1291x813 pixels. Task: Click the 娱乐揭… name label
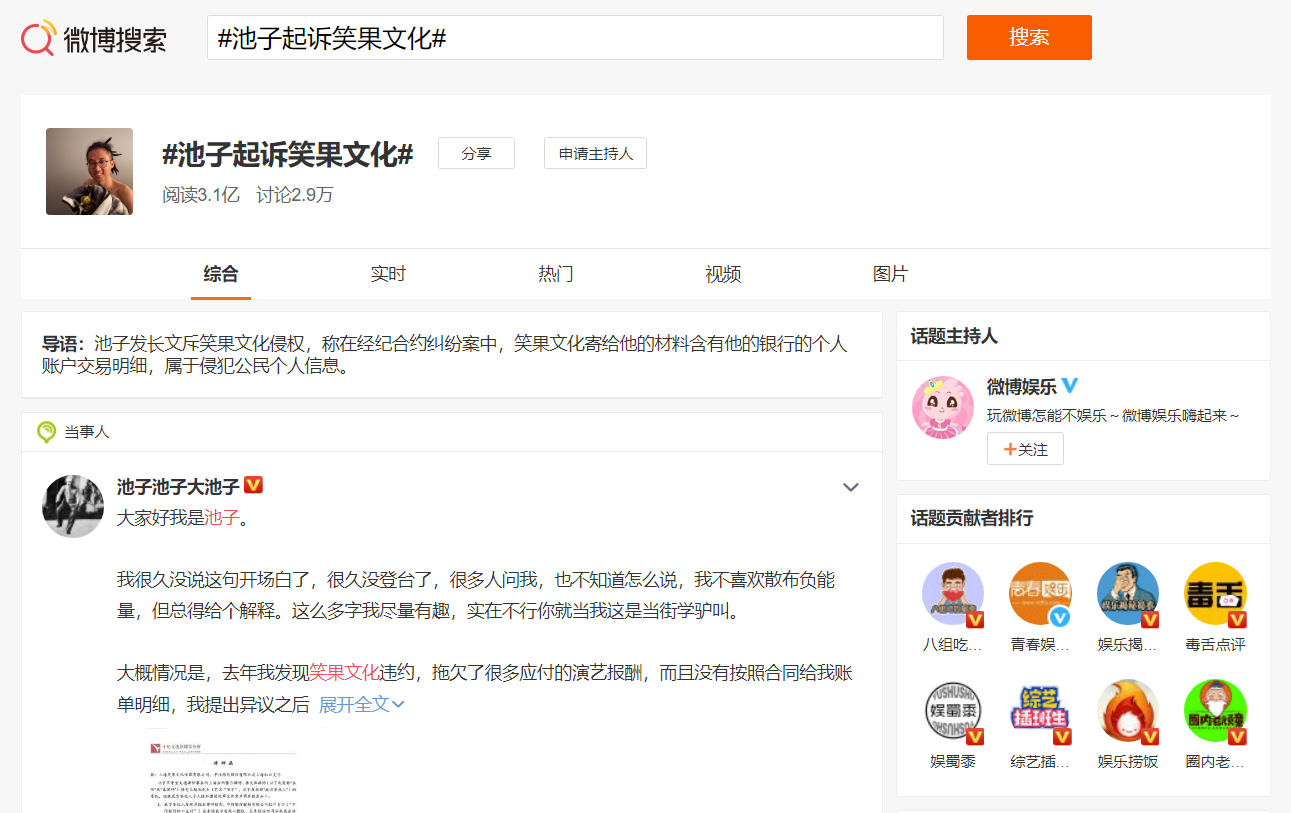[x=1127, y=645]
